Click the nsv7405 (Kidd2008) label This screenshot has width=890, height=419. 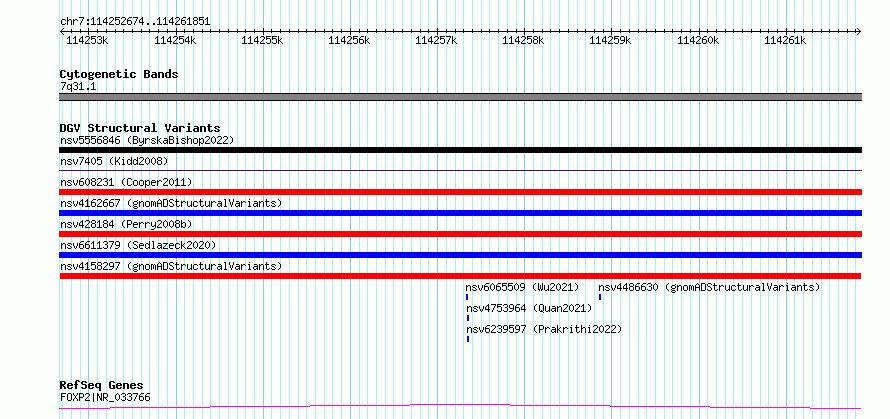point(114,161)
